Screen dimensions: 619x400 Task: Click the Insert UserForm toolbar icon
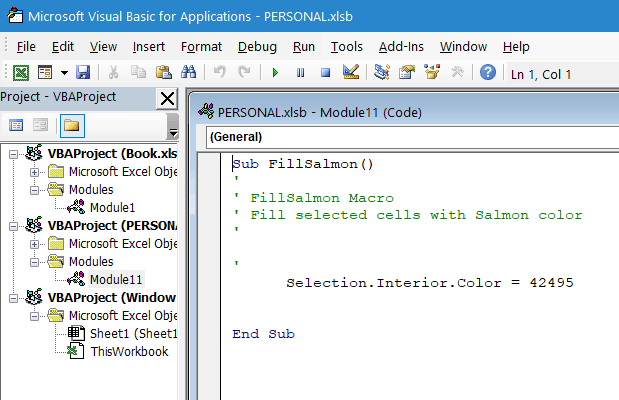pos(45,73)
